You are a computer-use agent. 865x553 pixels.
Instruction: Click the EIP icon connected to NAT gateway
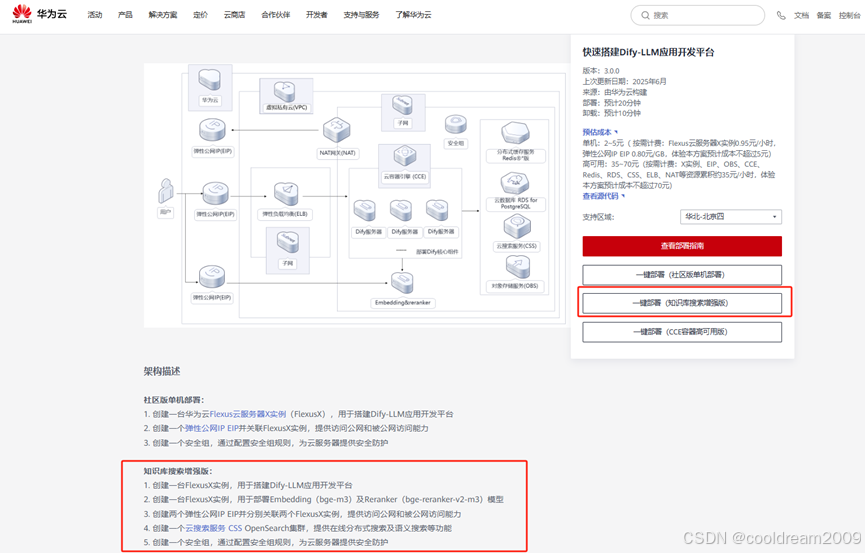point(212,131)
